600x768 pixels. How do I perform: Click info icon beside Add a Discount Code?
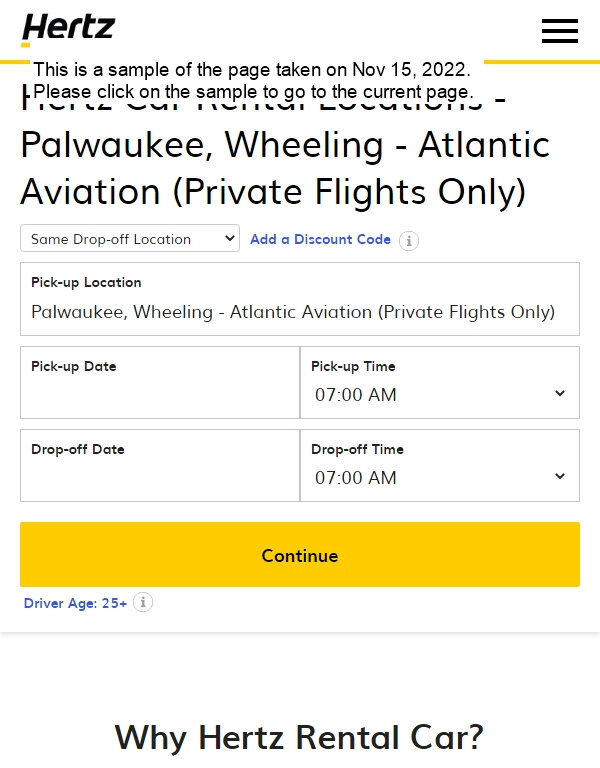click(408, 240)
